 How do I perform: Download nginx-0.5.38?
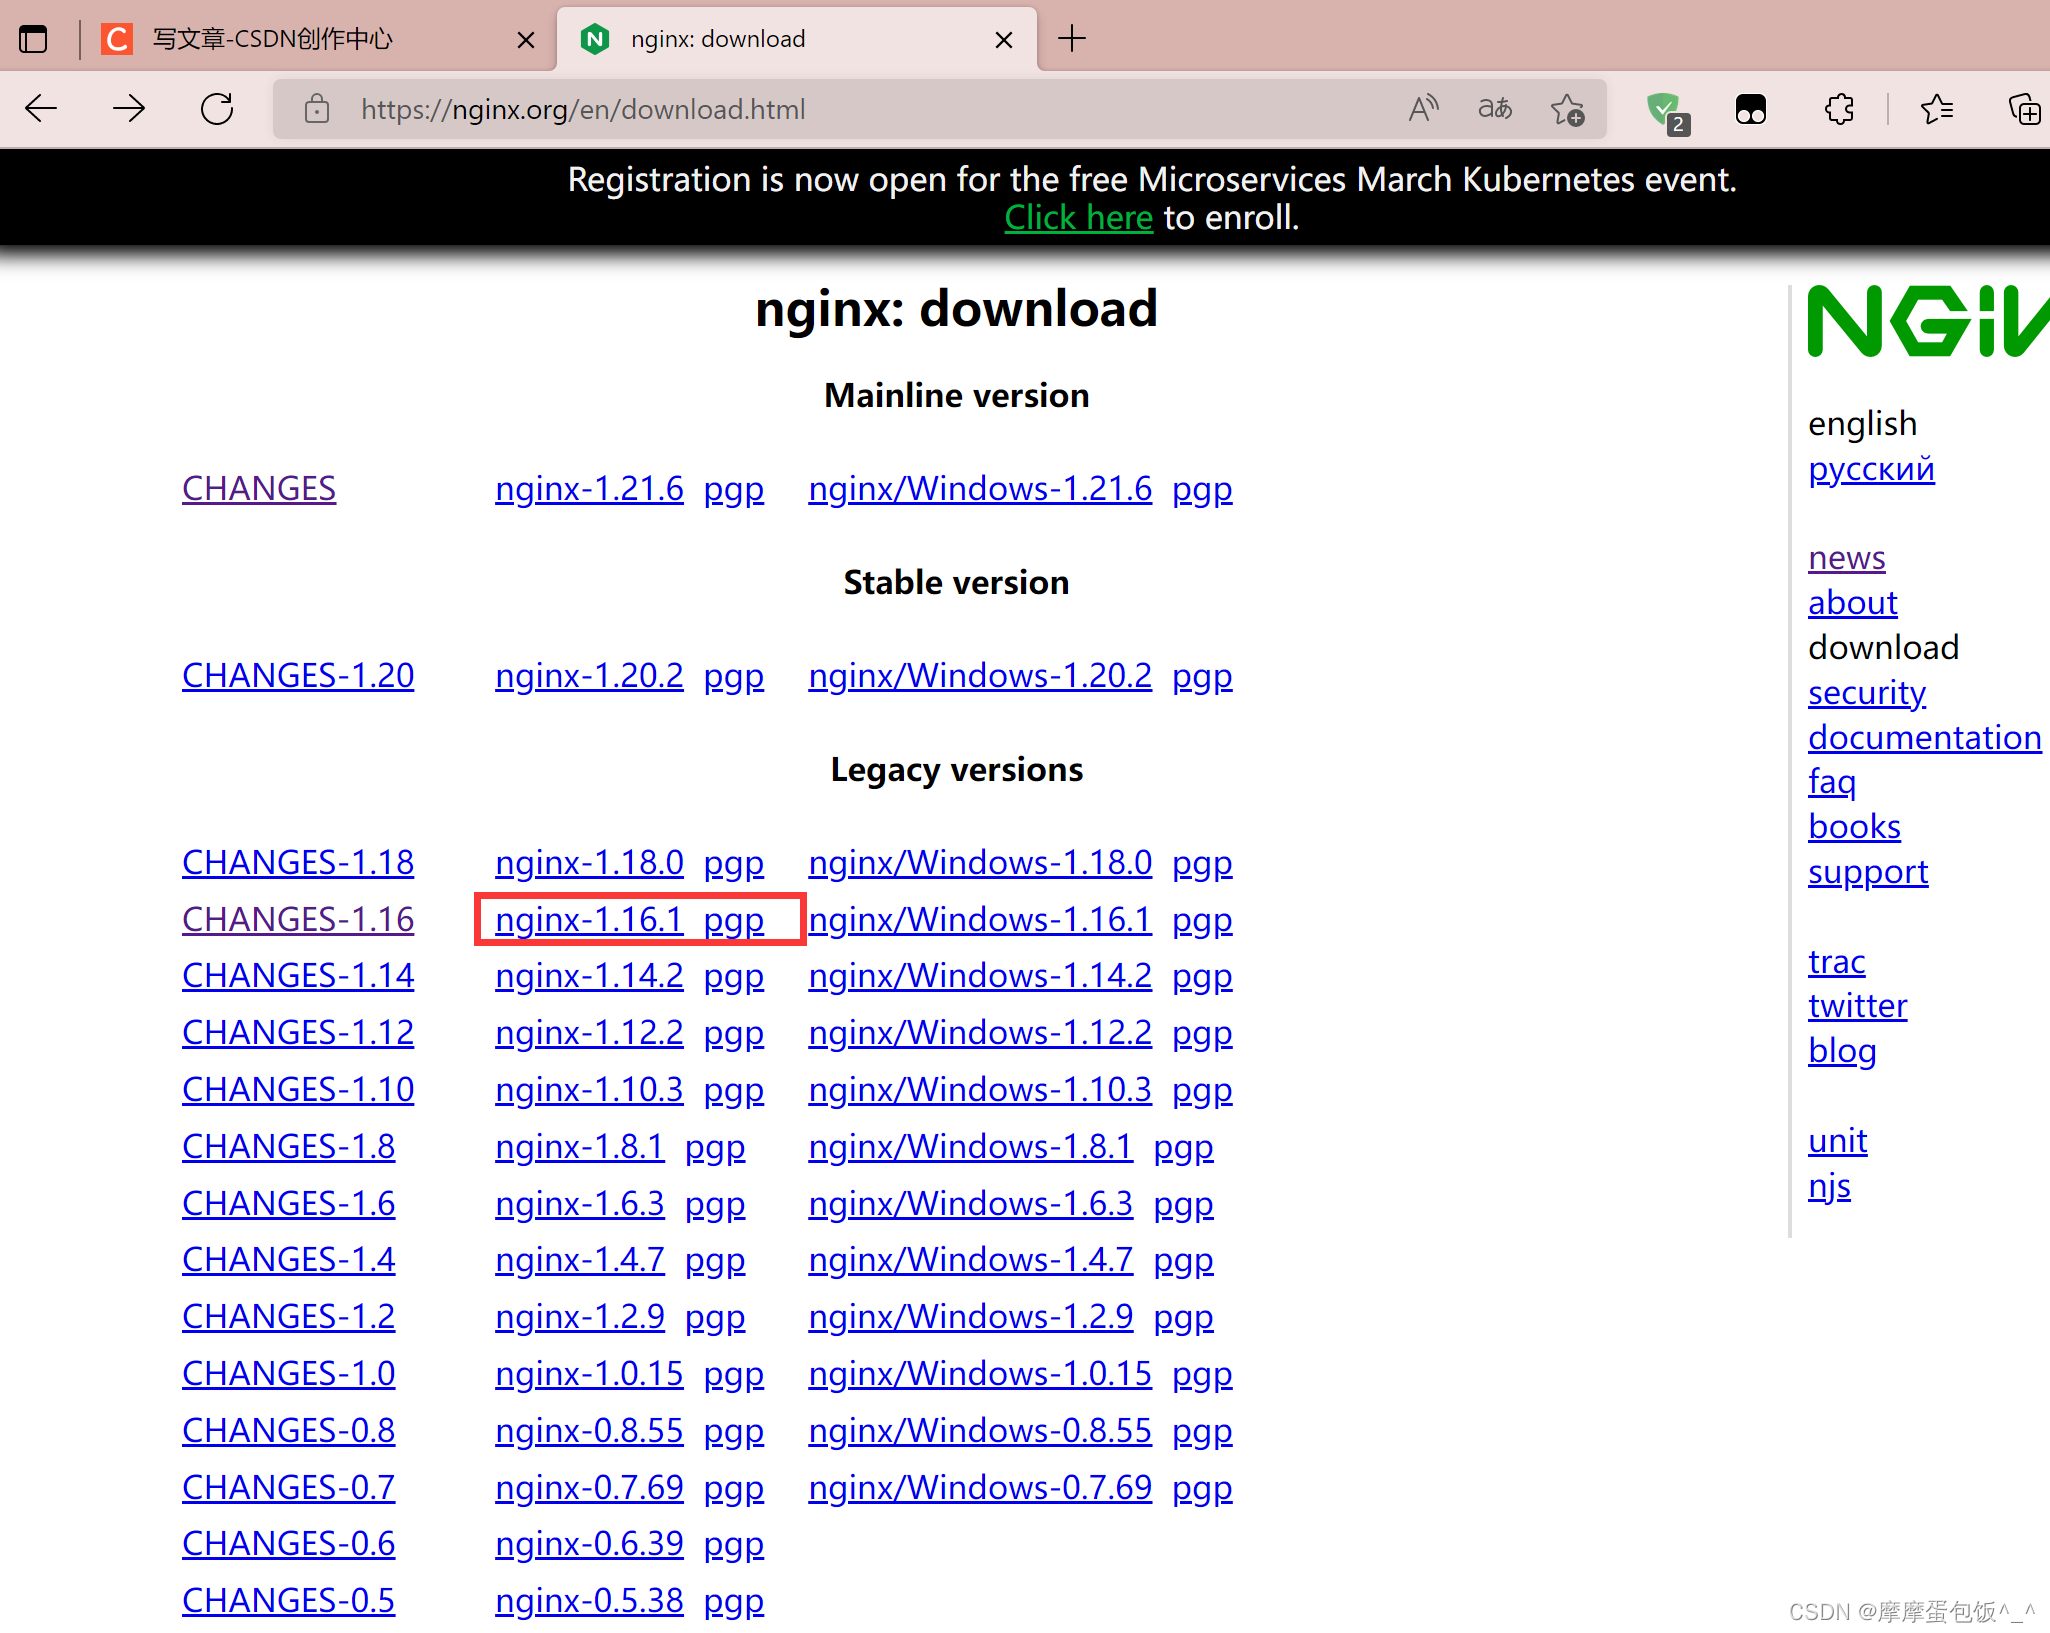pos(589,1600)
